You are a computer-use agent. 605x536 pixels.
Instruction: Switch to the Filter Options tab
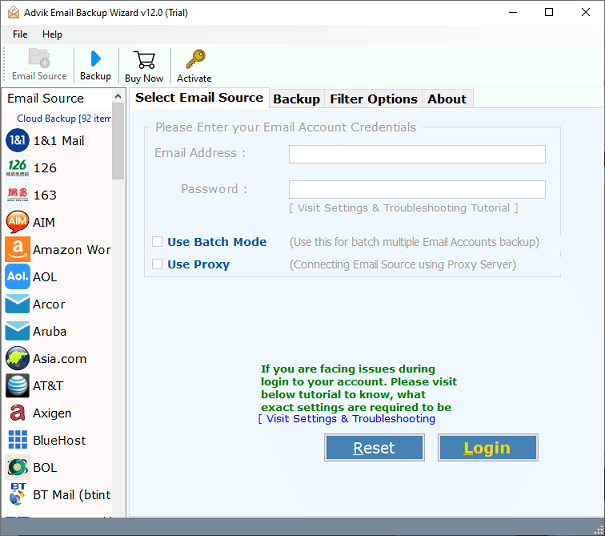(x=373, y=99)
